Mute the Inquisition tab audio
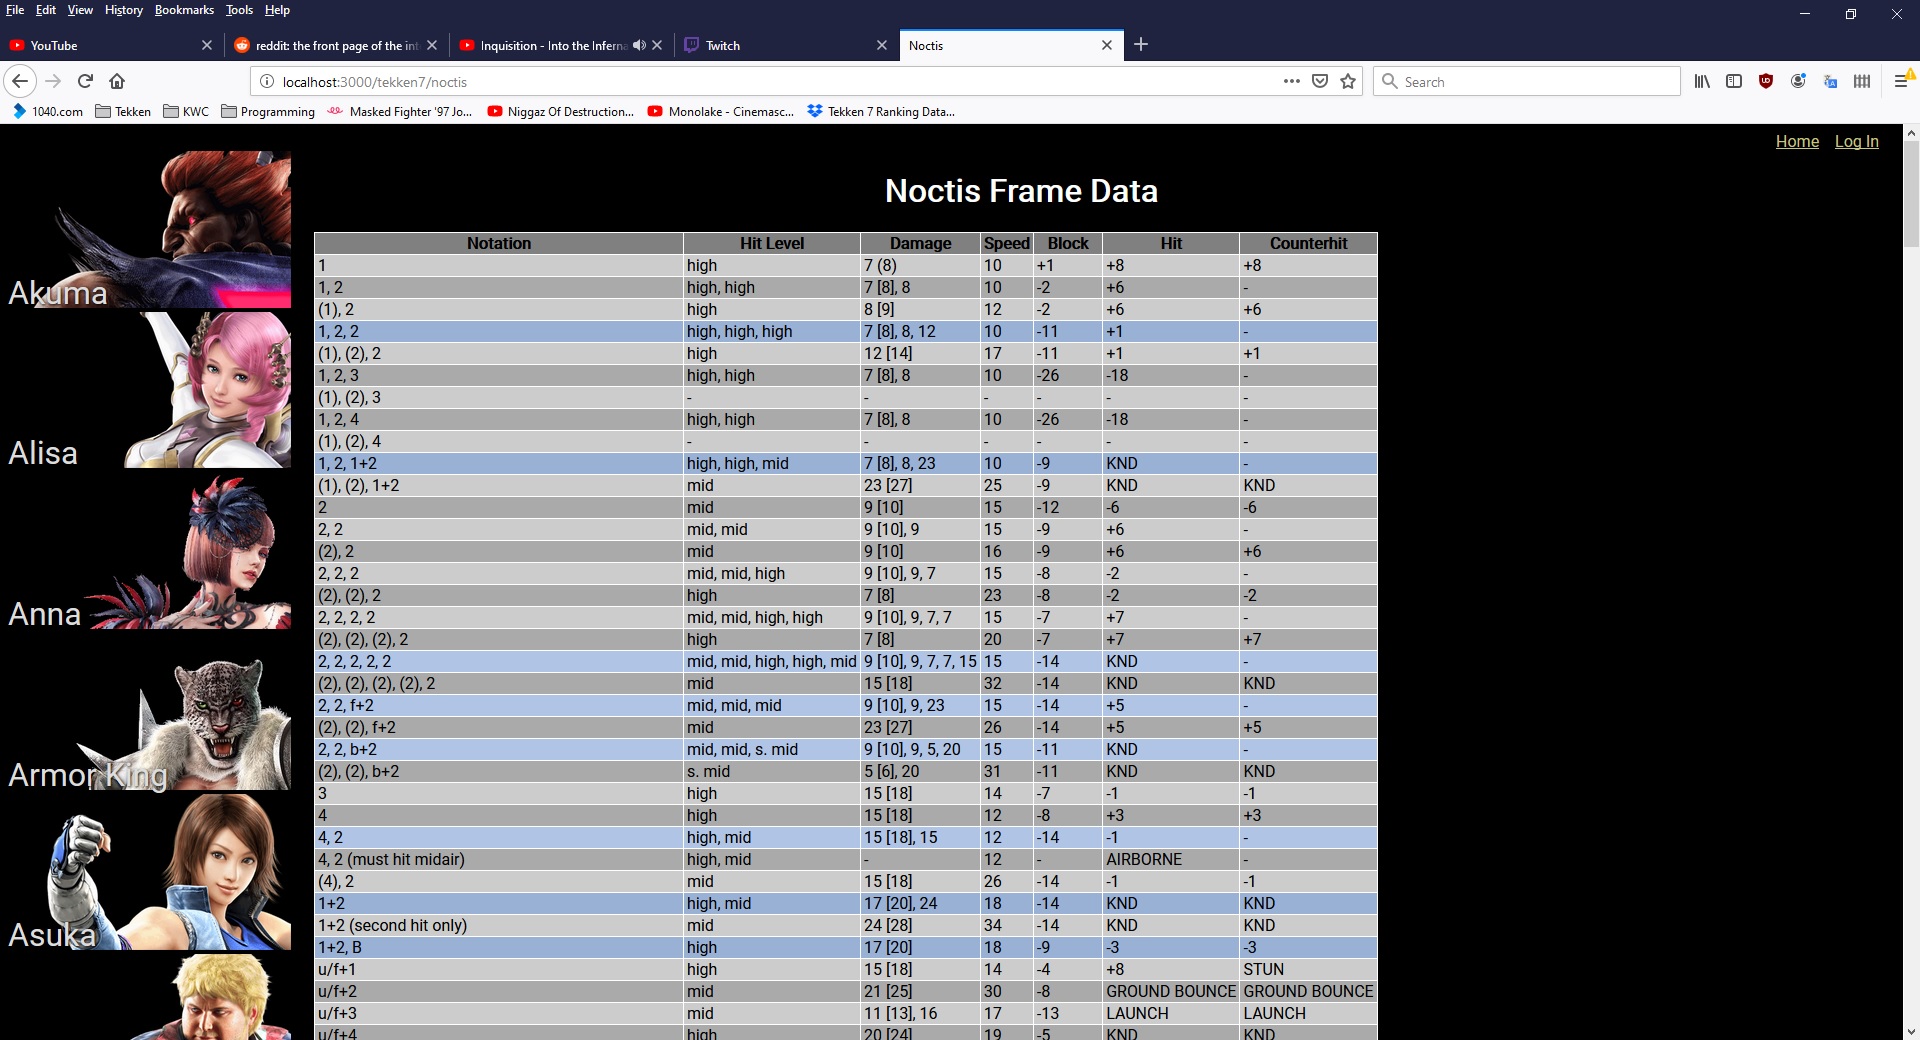 click(639, 45)
